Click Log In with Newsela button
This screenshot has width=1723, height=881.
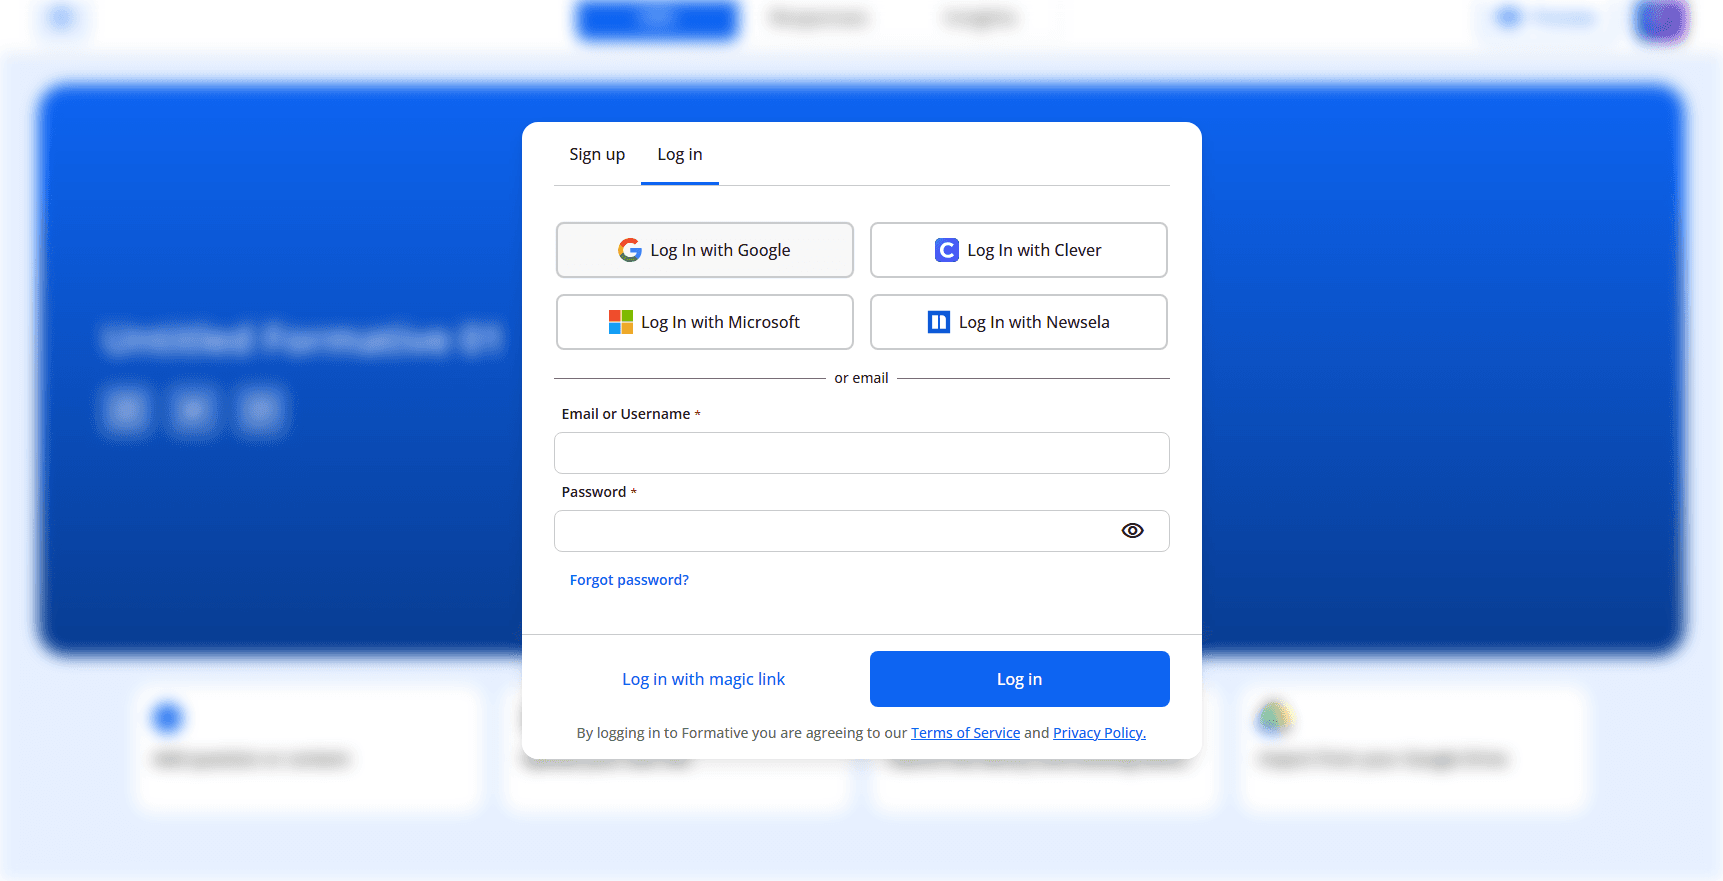[1019, 322]
